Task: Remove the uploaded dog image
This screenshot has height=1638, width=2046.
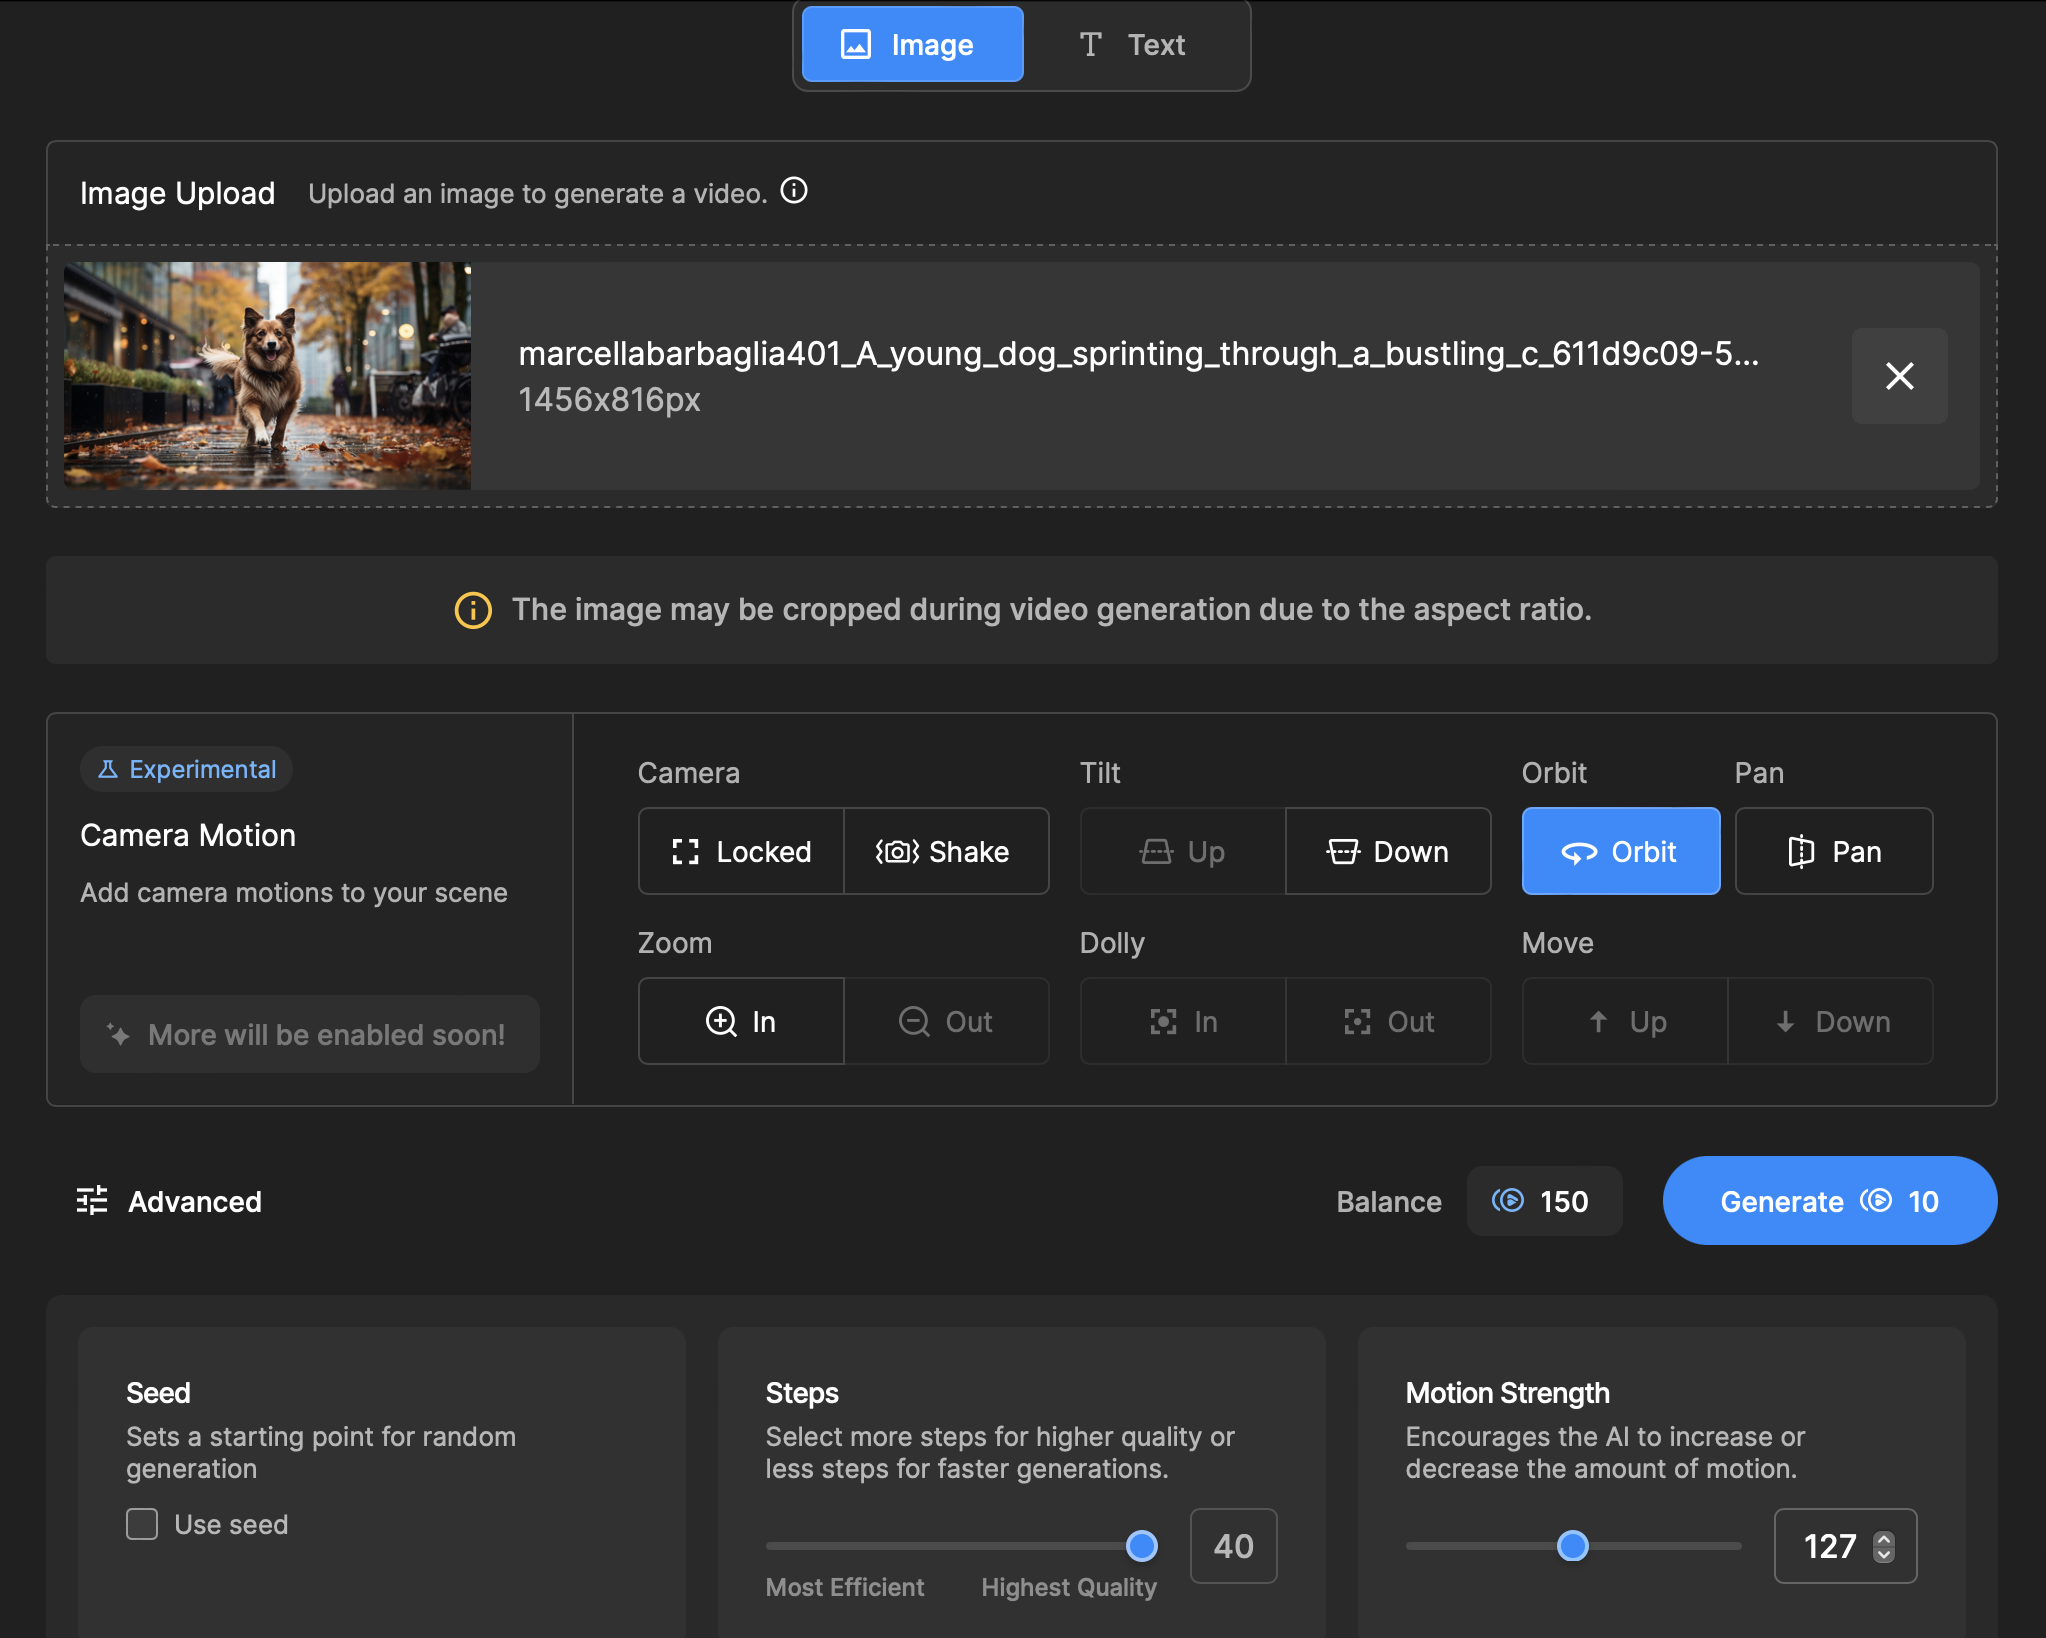Action: coord(1898,376)
